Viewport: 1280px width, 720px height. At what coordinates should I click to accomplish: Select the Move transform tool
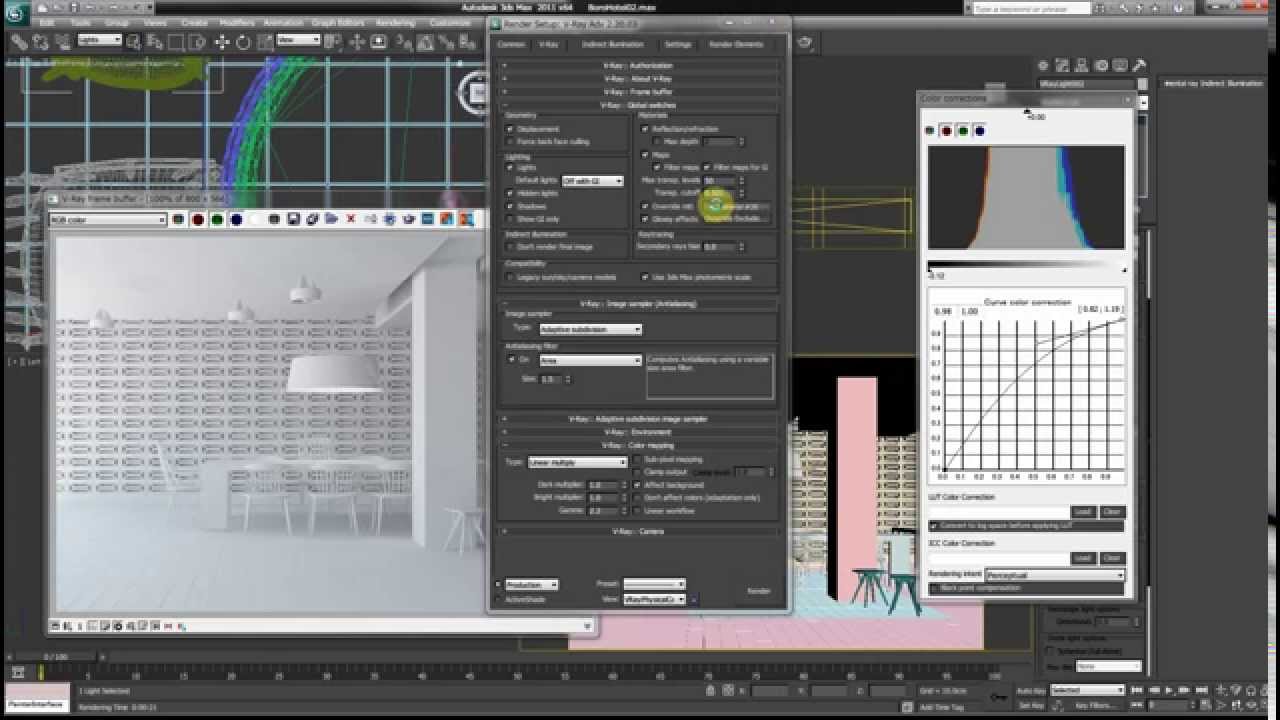(x=221, y=42)
